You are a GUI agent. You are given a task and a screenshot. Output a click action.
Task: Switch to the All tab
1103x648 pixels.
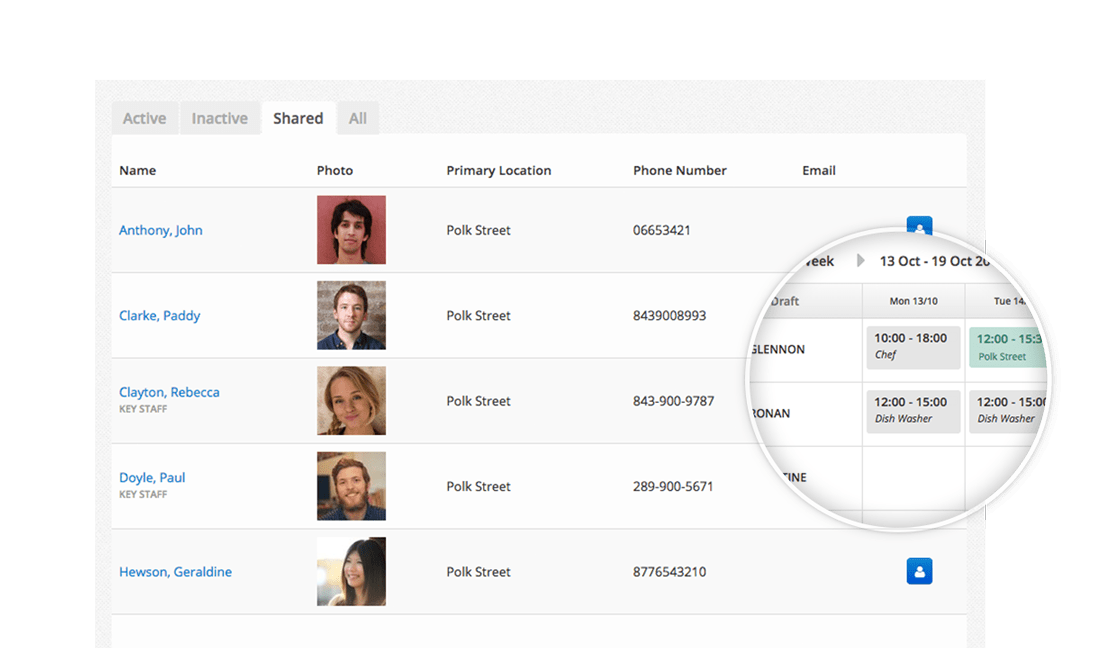(x=358, y=118)
